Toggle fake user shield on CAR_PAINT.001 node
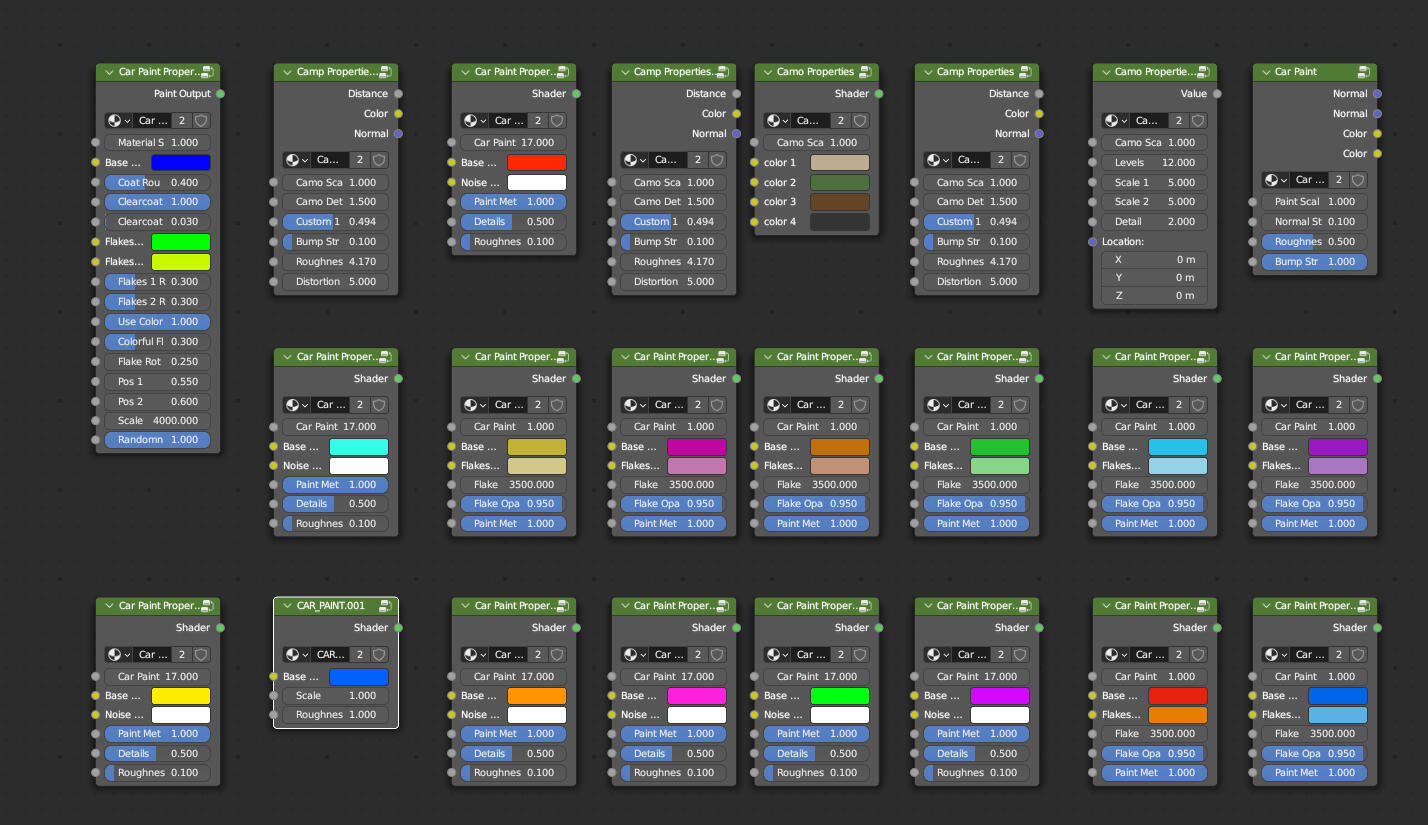The height and width of the screenshot is (825, 1428). (379, 655)
